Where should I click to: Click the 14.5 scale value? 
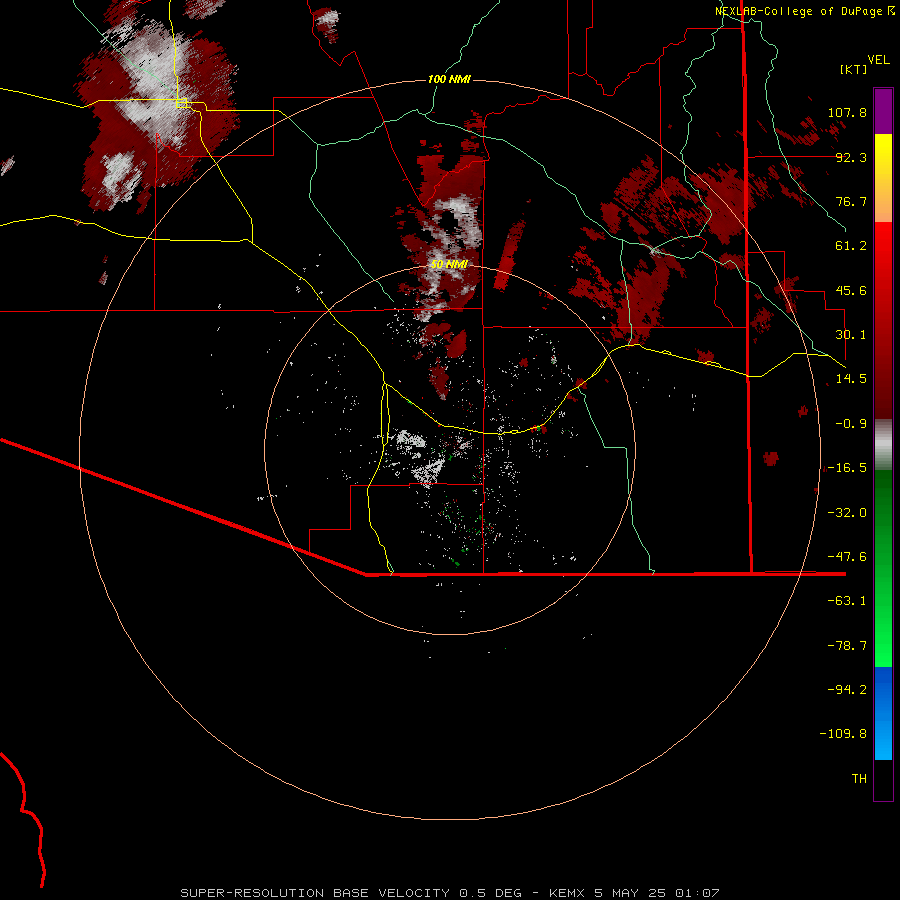click(x=851, y=379)
